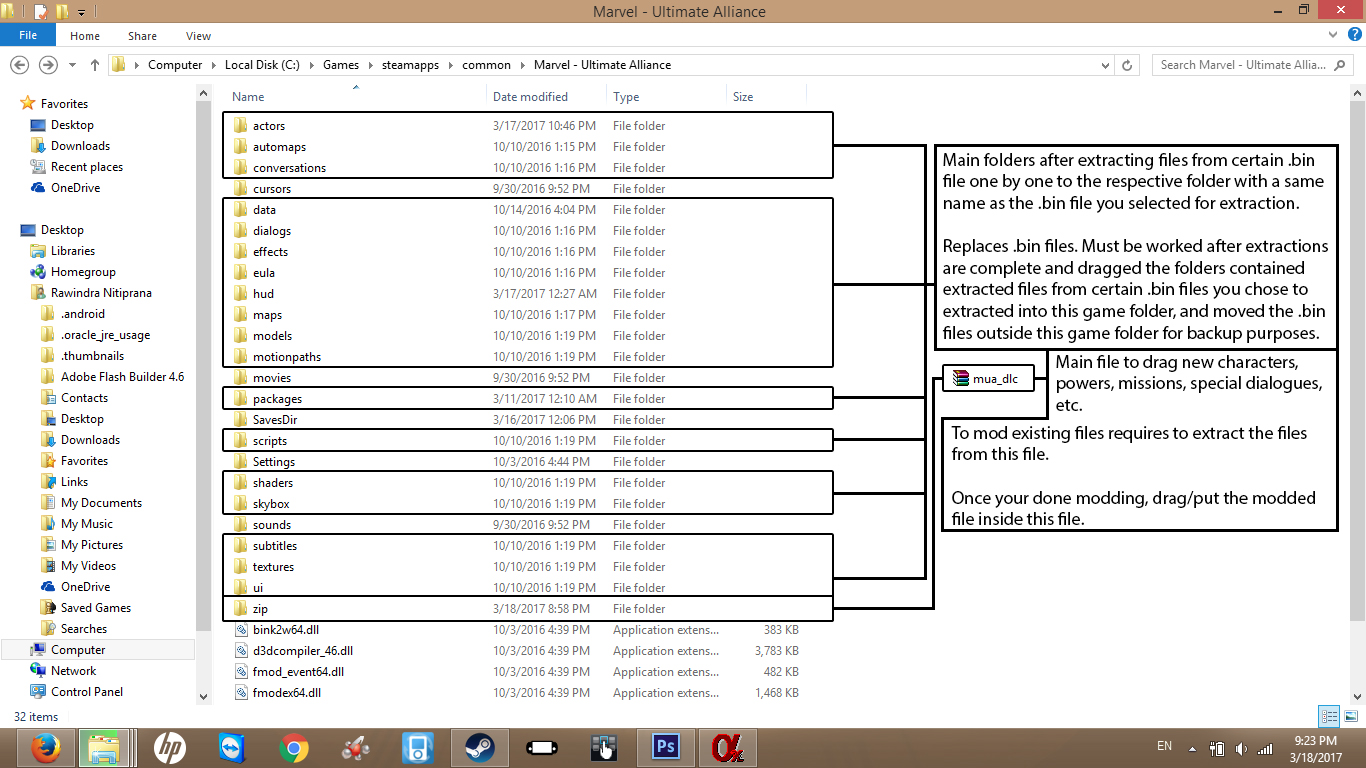Switch to Steam on the taskbar

479,748
